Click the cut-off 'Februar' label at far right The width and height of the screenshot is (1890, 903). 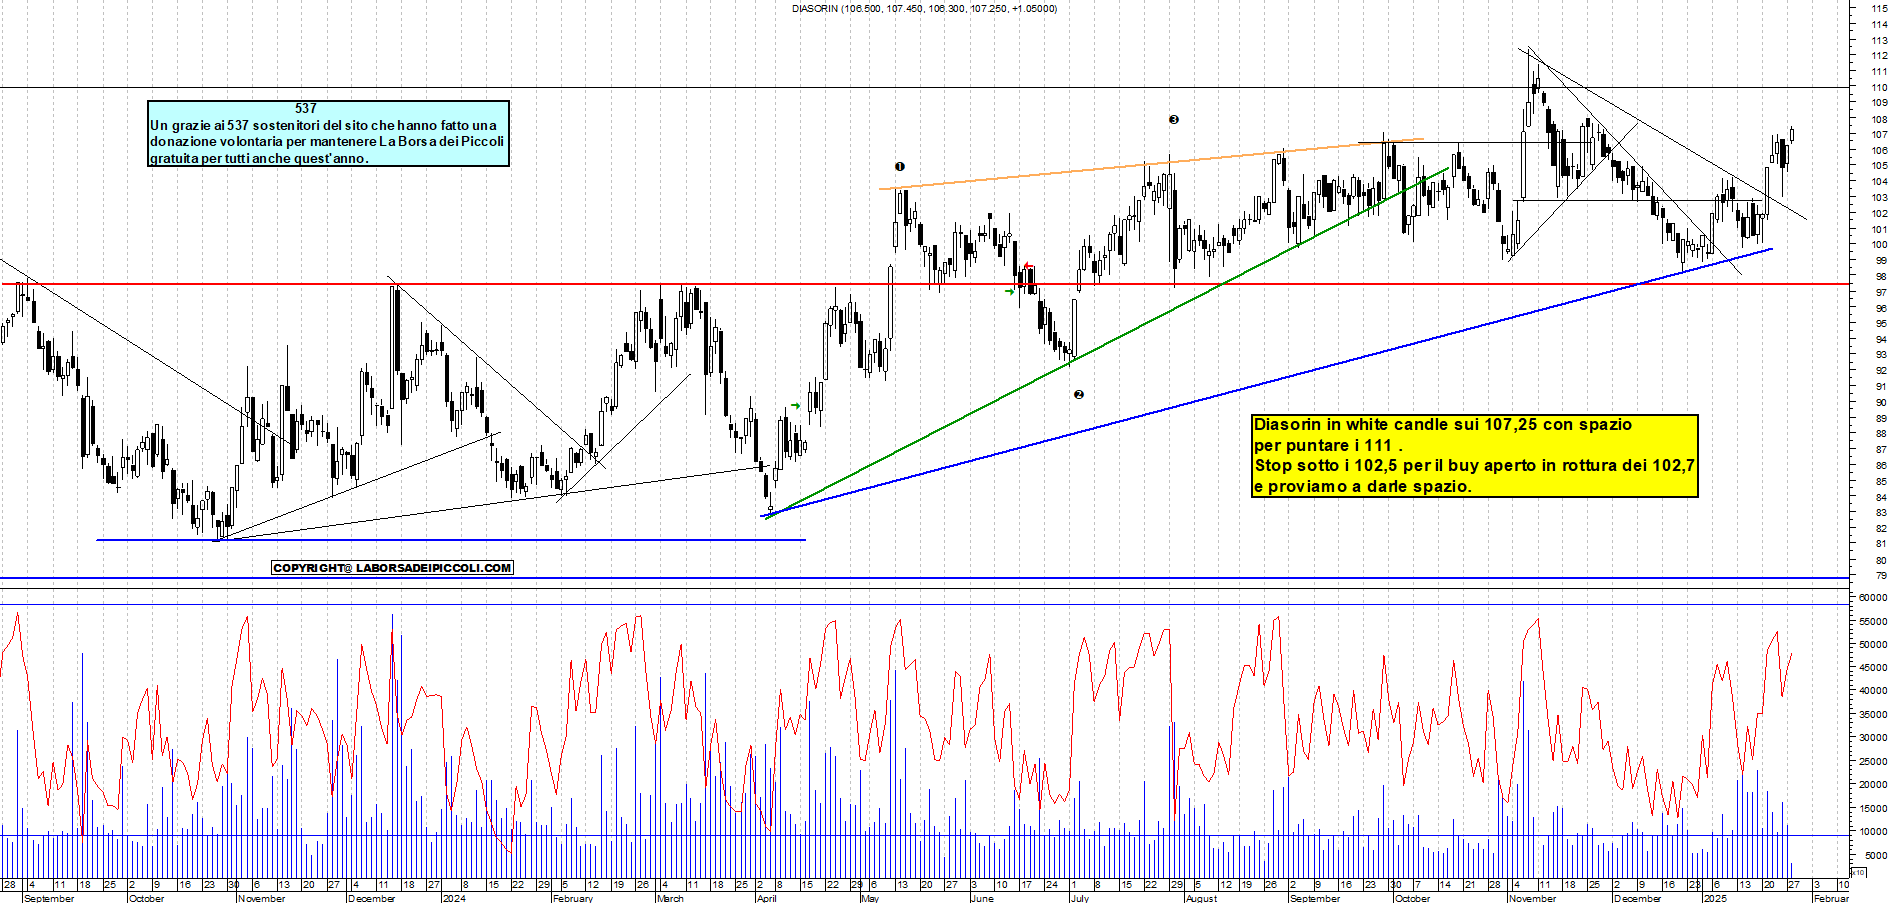(1831, 898)
